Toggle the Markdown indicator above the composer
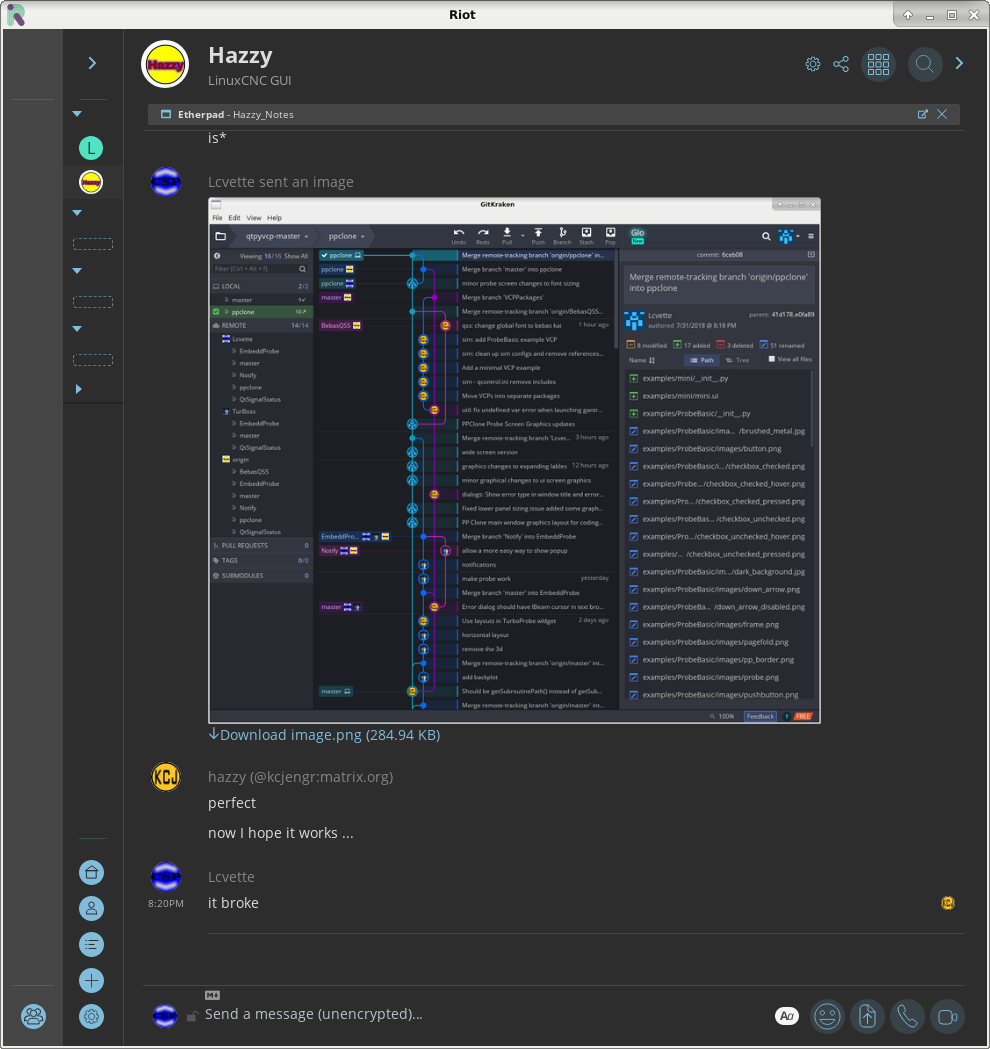990x1049 pixels. point(212,995)
